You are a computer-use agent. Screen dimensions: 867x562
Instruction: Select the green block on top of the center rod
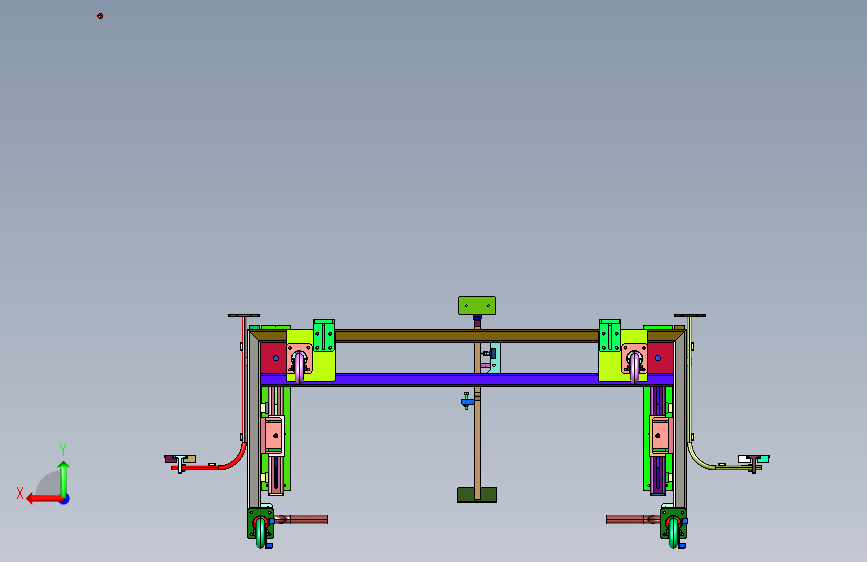[x=477, y=305]
